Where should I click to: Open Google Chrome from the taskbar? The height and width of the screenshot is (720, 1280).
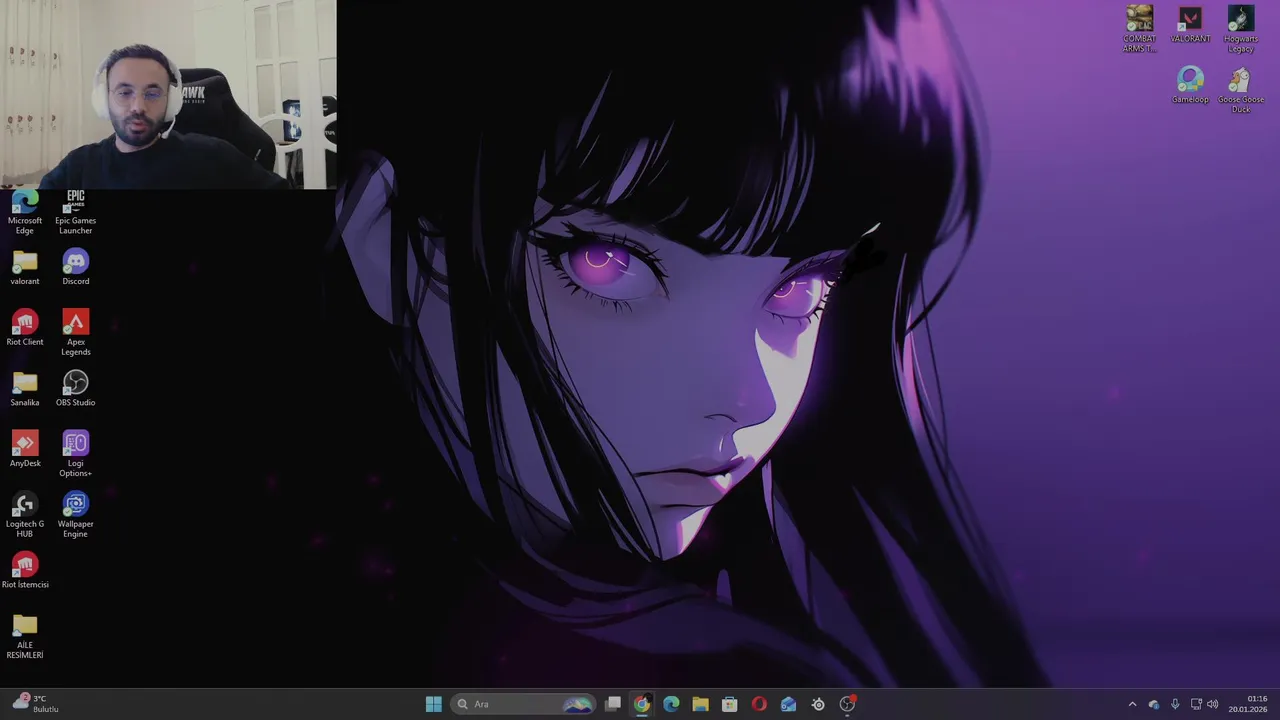pos(642,704)
